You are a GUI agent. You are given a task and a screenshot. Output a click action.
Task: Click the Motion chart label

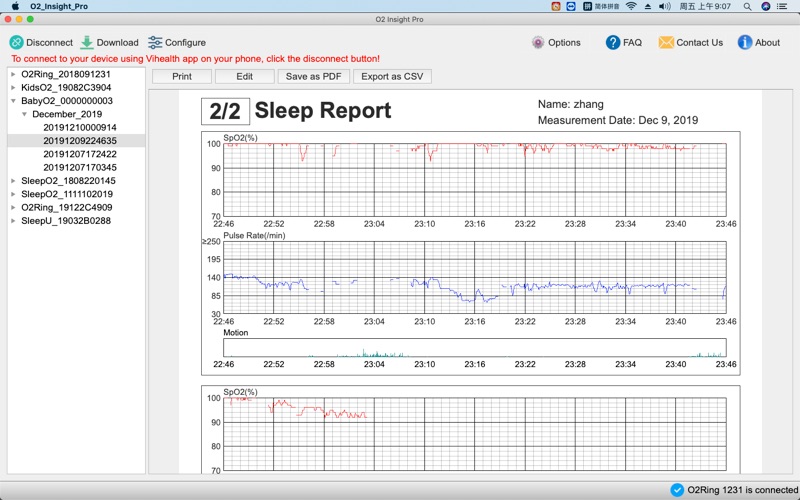coord(236,333)
